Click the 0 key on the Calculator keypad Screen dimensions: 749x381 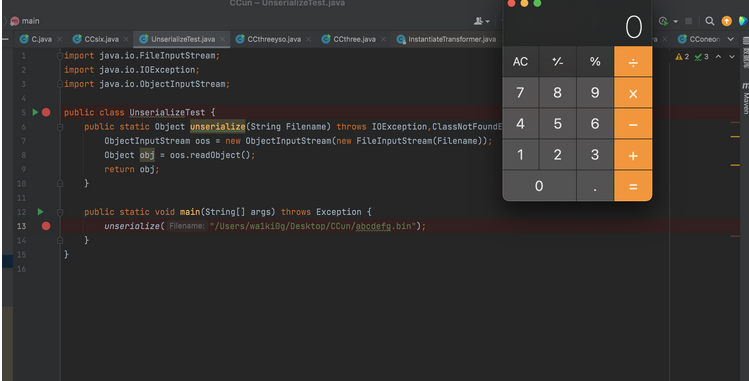coord(539,186)
